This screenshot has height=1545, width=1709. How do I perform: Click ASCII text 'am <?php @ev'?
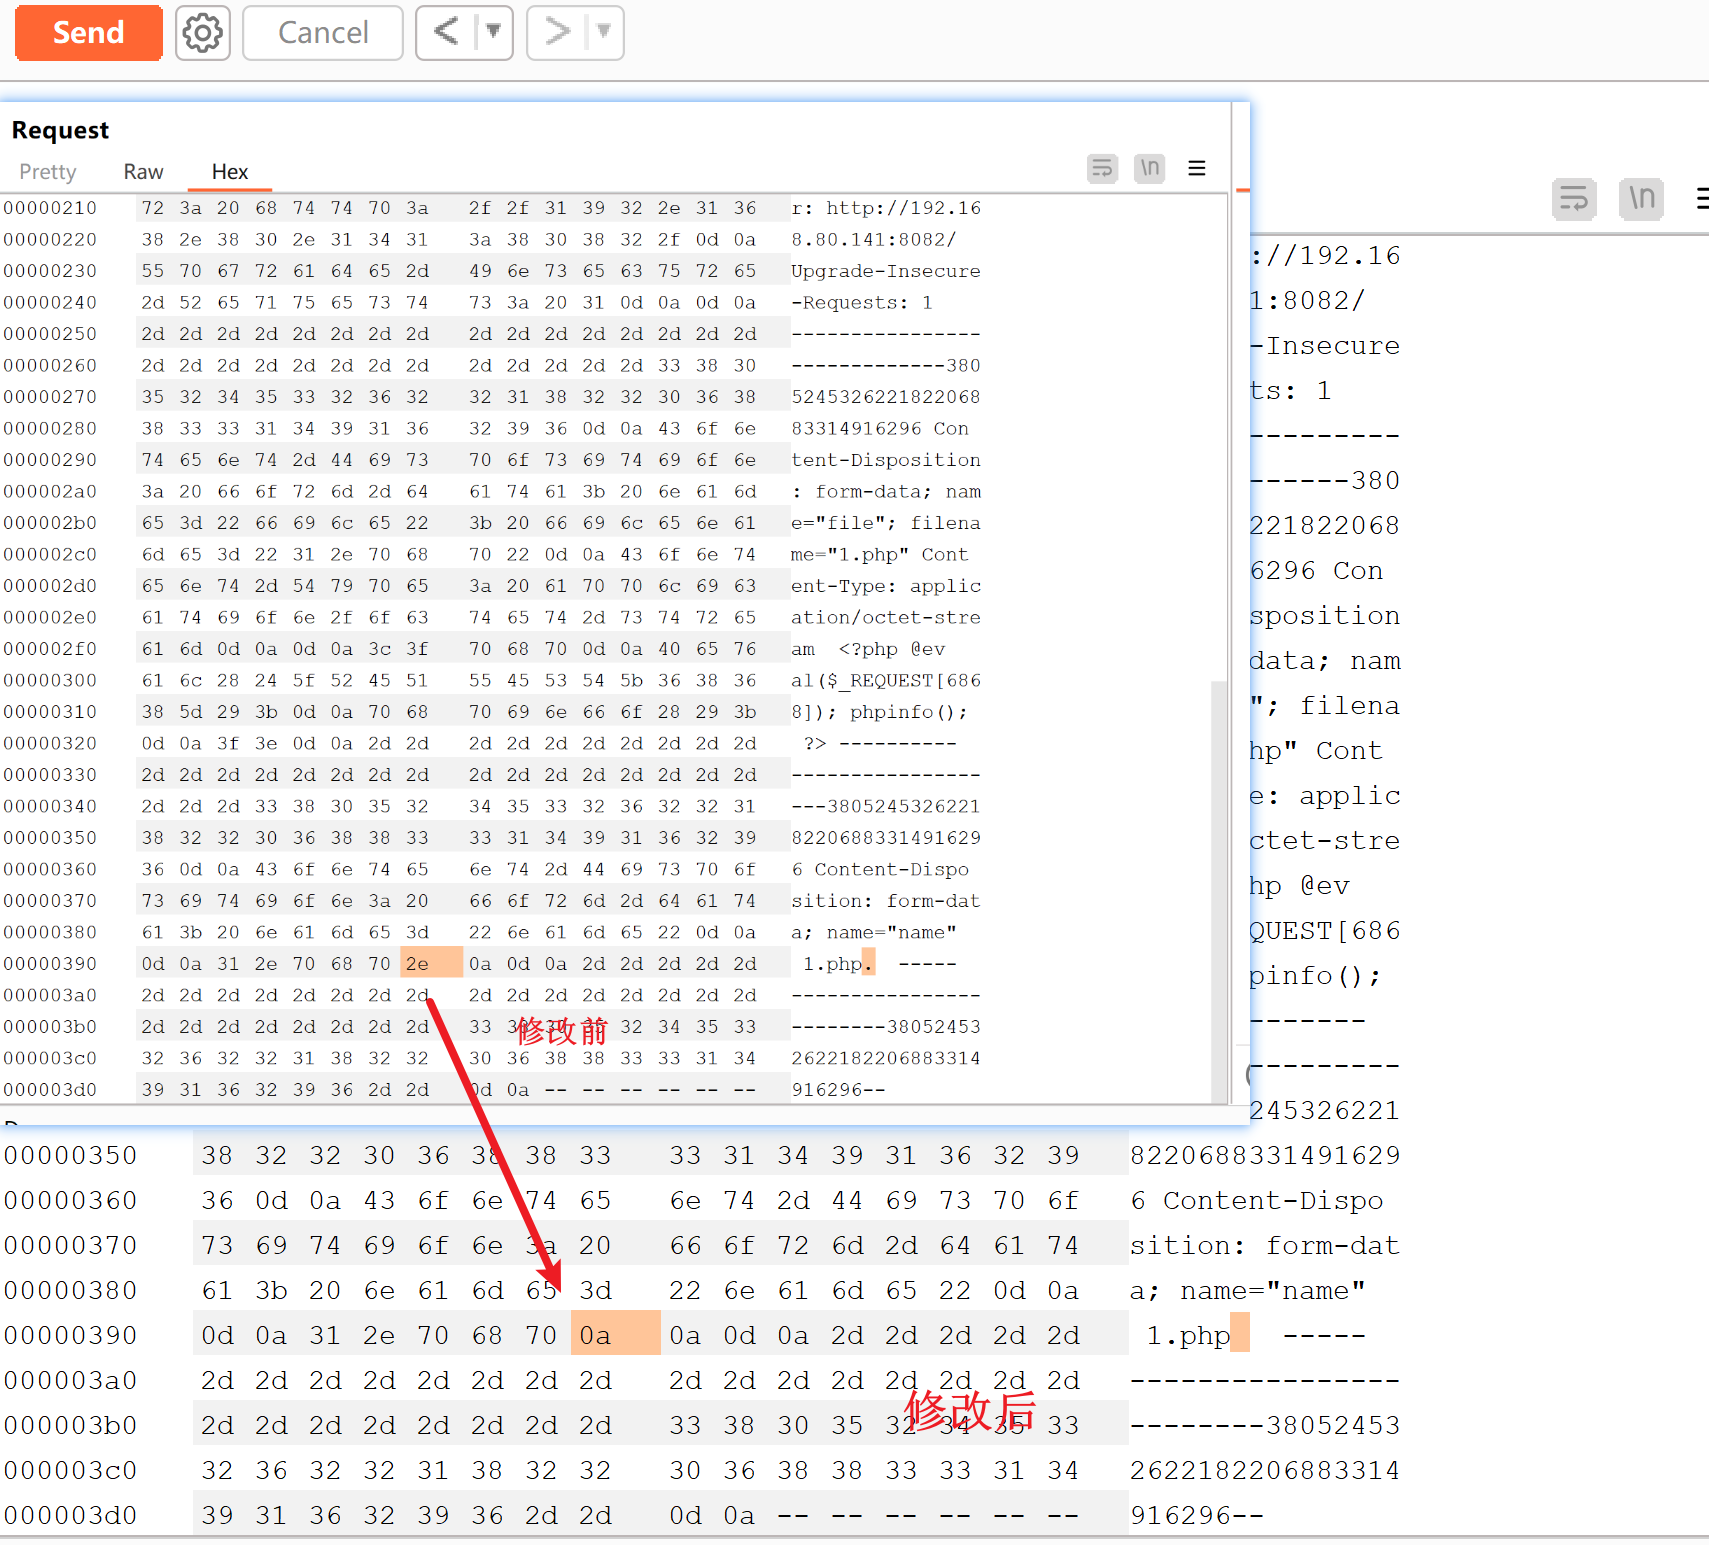tap(868, 649)
